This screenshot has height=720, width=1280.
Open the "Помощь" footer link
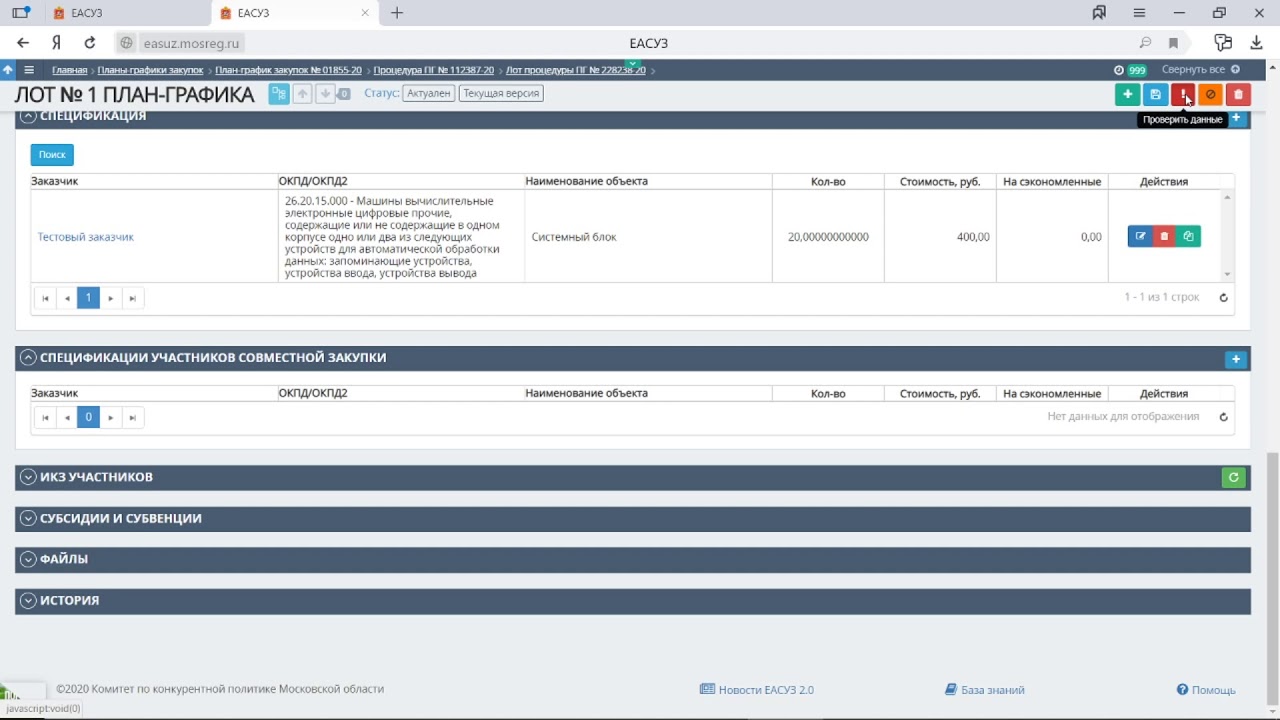click(1206, 690)
